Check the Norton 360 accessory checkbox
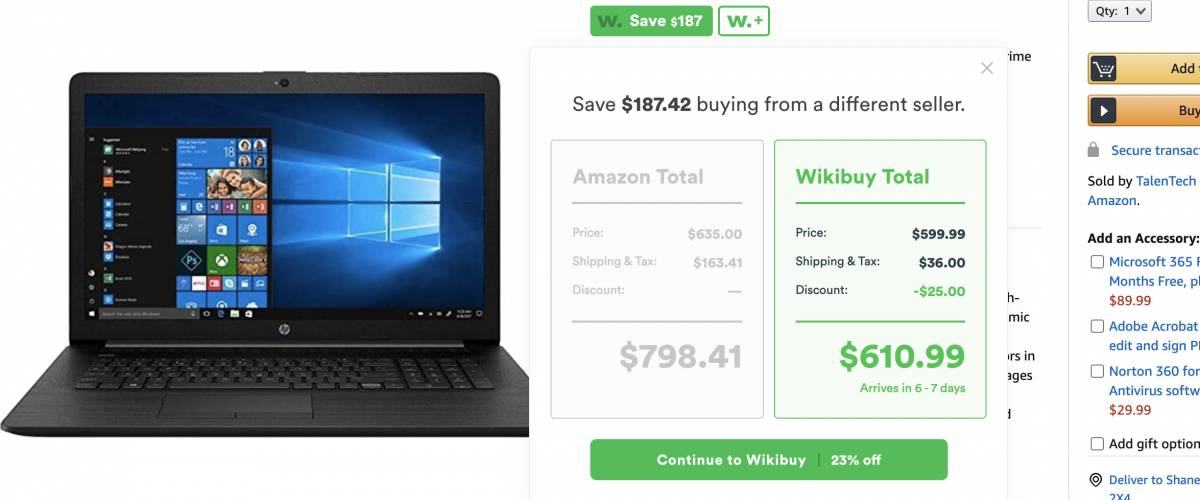The image size is (1200, 500). tap(1098, 372)
